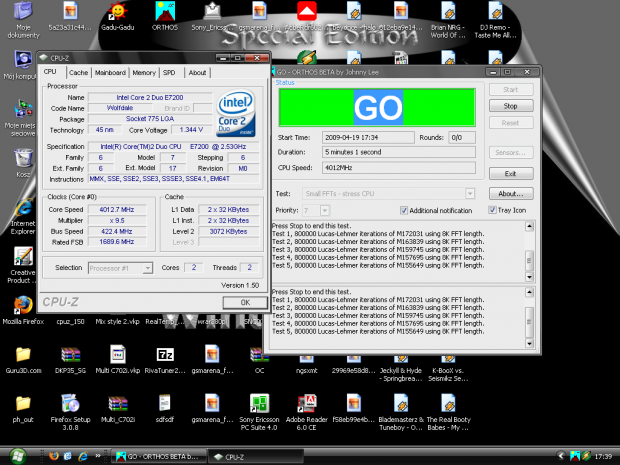Expand the Test type dropdown in ORTHOS

pyautogui.click(x=470, y=194)
